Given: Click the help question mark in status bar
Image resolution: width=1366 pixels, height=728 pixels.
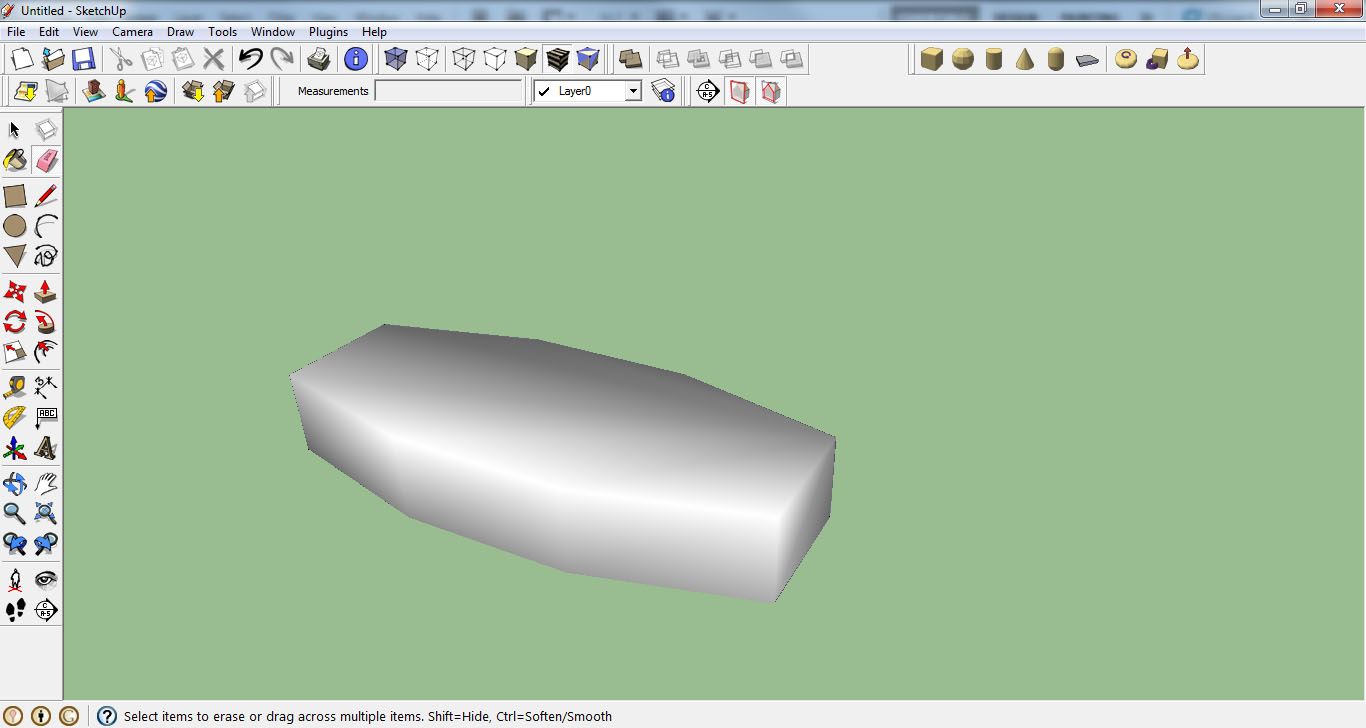Looking at the screenshot, I should (107, 716).
